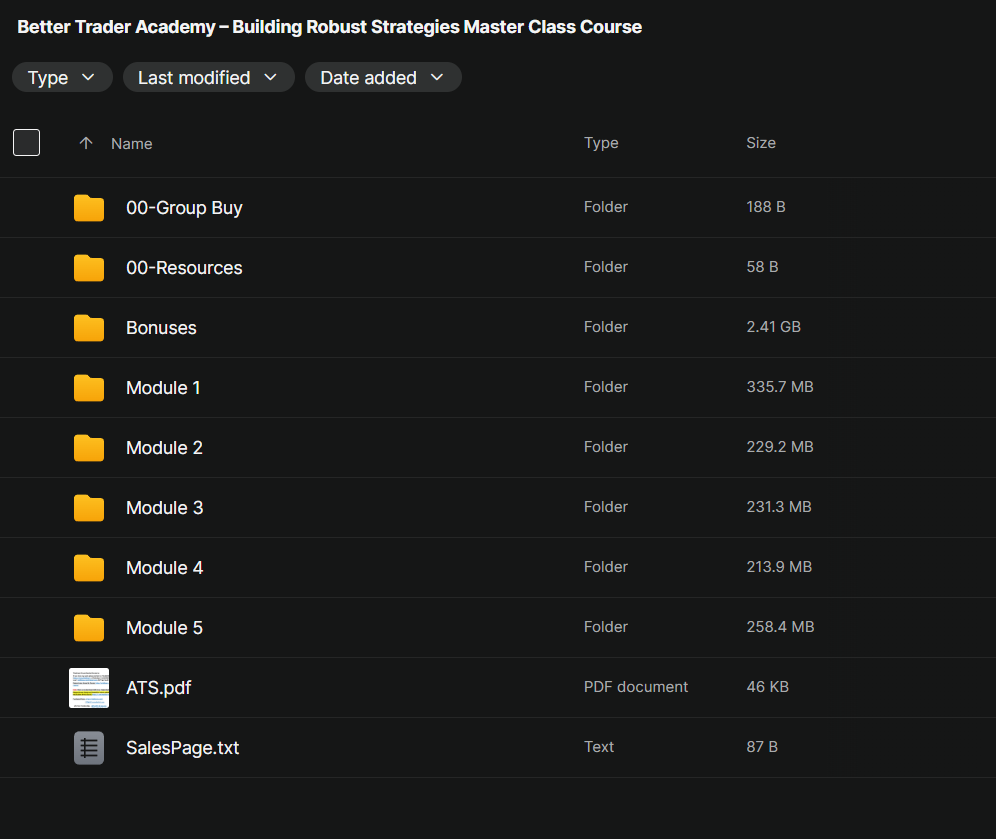The image size is (996, 839).
Task: Click the PDF document type label
Action: pyautogui.click(x=636, y=687)
